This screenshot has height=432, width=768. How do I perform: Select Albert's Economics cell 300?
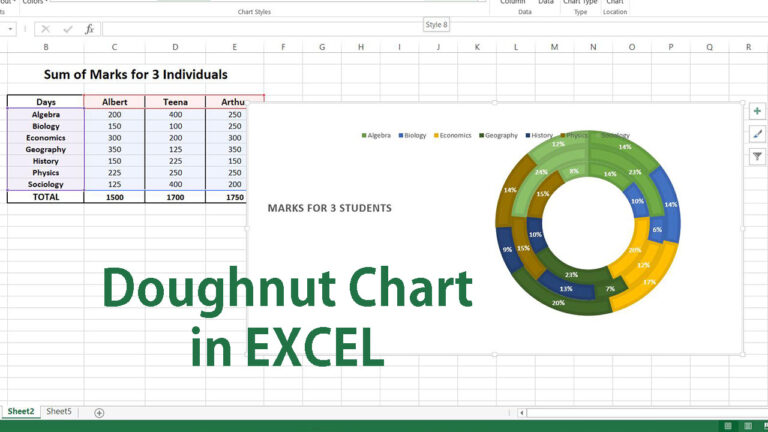point(114,138)
